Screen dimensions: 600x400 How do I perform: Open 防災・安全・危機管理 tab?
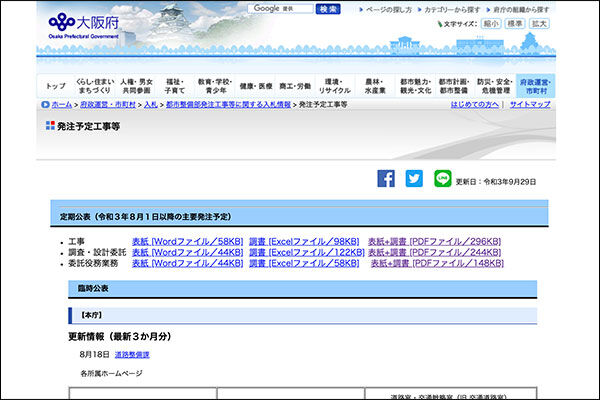tap(495, 86)
